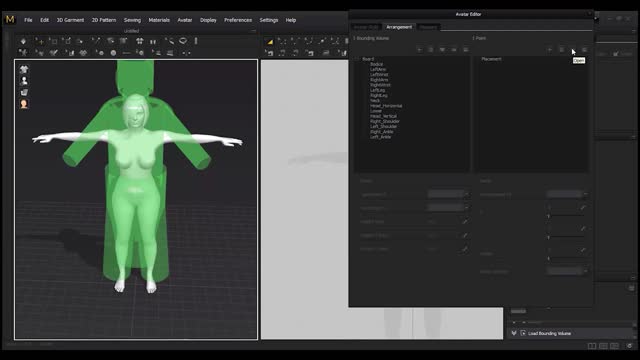The width and height of the screenshot is (640, 360).
Task: Switch to the first Avatar Editor tab
Action: (366, 27)
